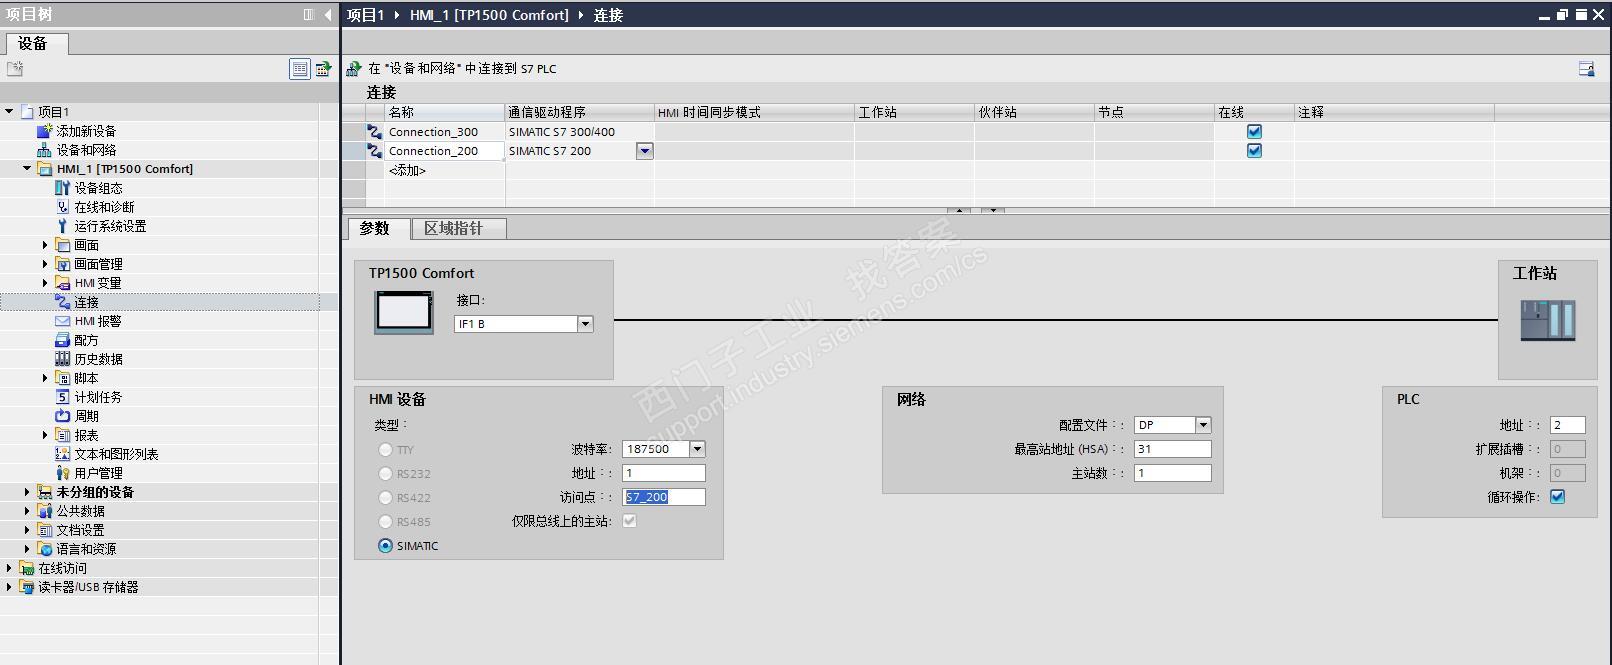Image resolution: width=1612 pixels, height=665 pixels.
Task: Toggle project tree column layout icon in header
Action: click(x=309, y=15)
